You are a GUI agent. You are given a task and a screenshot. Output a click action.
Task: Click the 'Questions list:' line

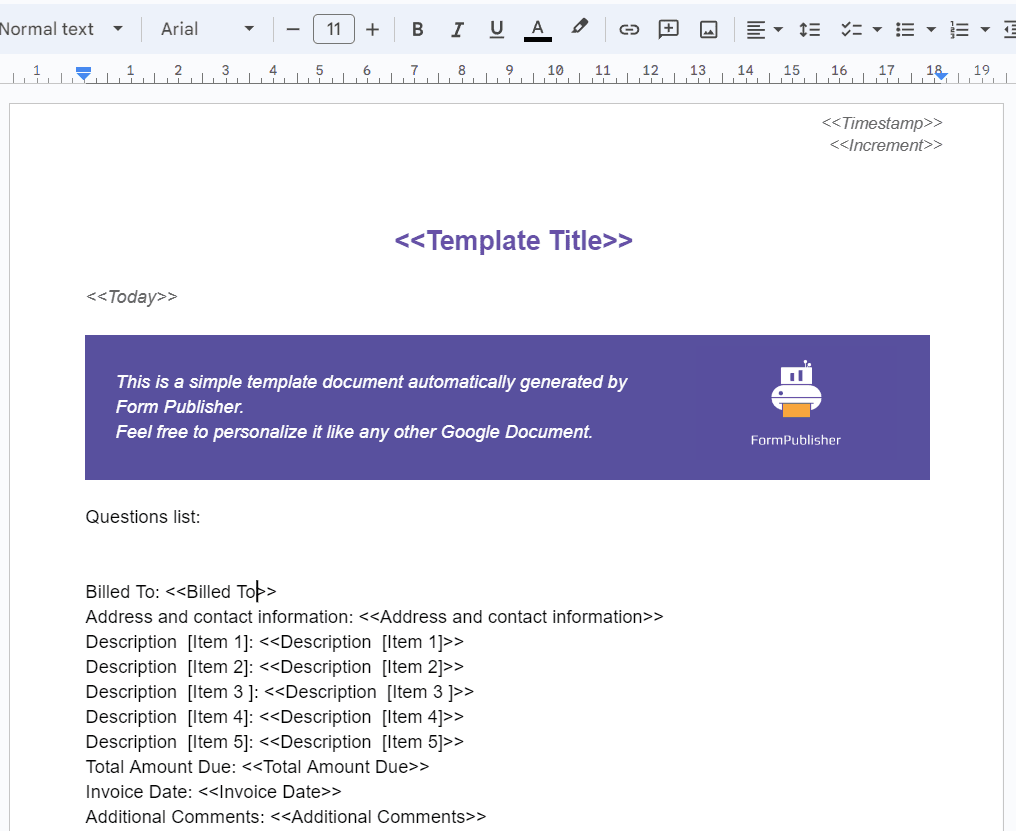(x=143, y=517)
